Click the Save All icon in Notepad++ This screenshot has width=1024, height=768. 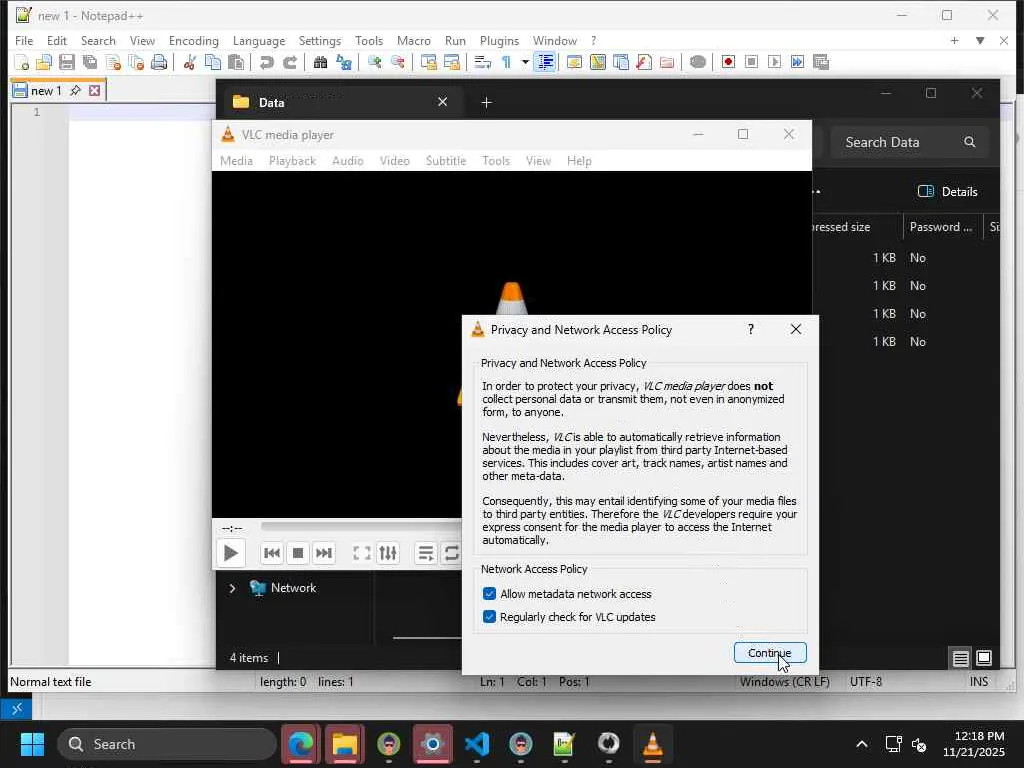pyautogui.click(x=90, y=62)
